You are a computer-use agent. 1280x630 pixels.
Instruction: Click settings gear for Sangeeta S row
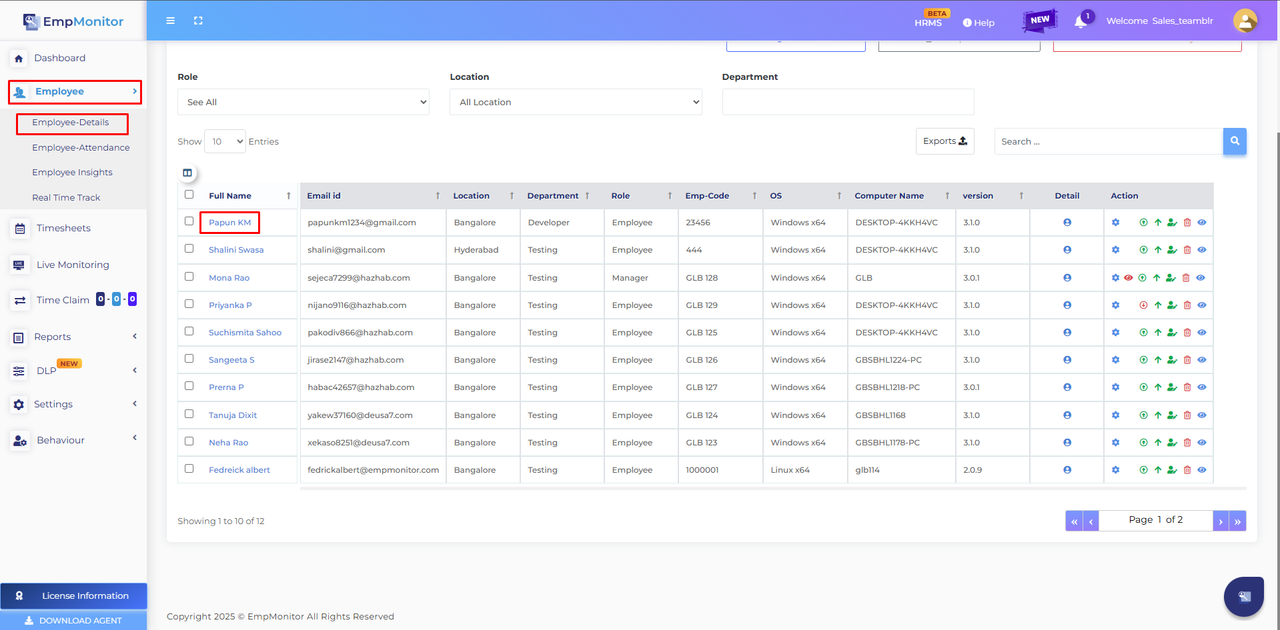[1116, 359]
